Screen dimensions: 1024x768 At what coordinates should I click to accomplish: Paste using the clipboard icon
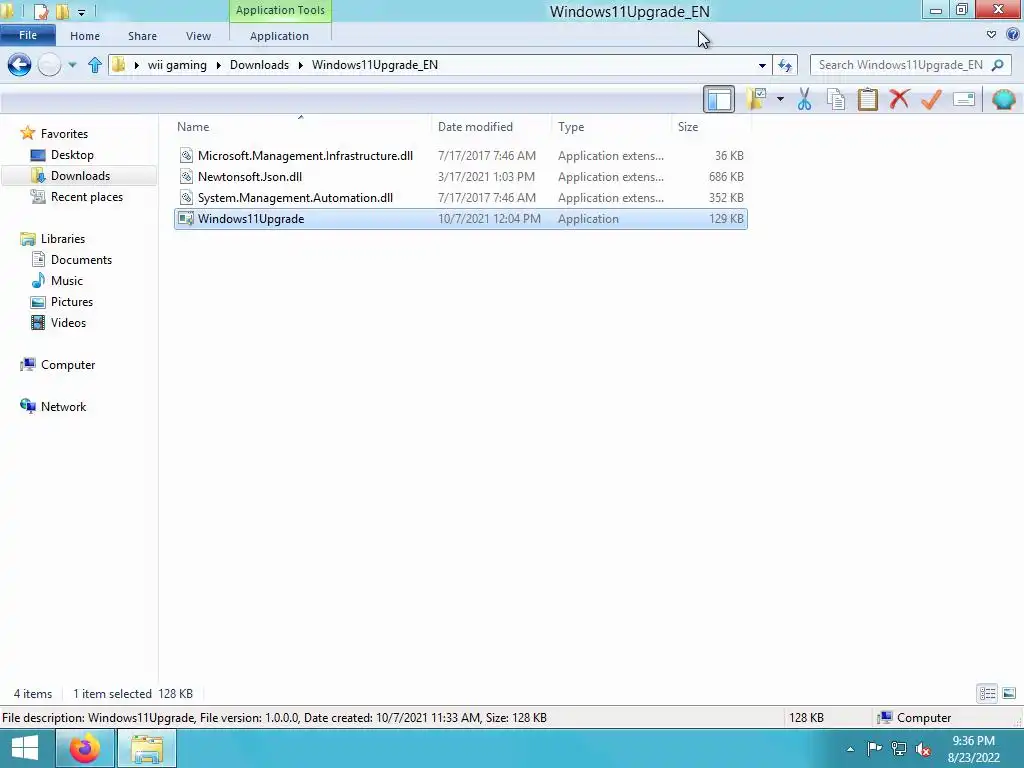pyautogui.click(x=867, y=99)
